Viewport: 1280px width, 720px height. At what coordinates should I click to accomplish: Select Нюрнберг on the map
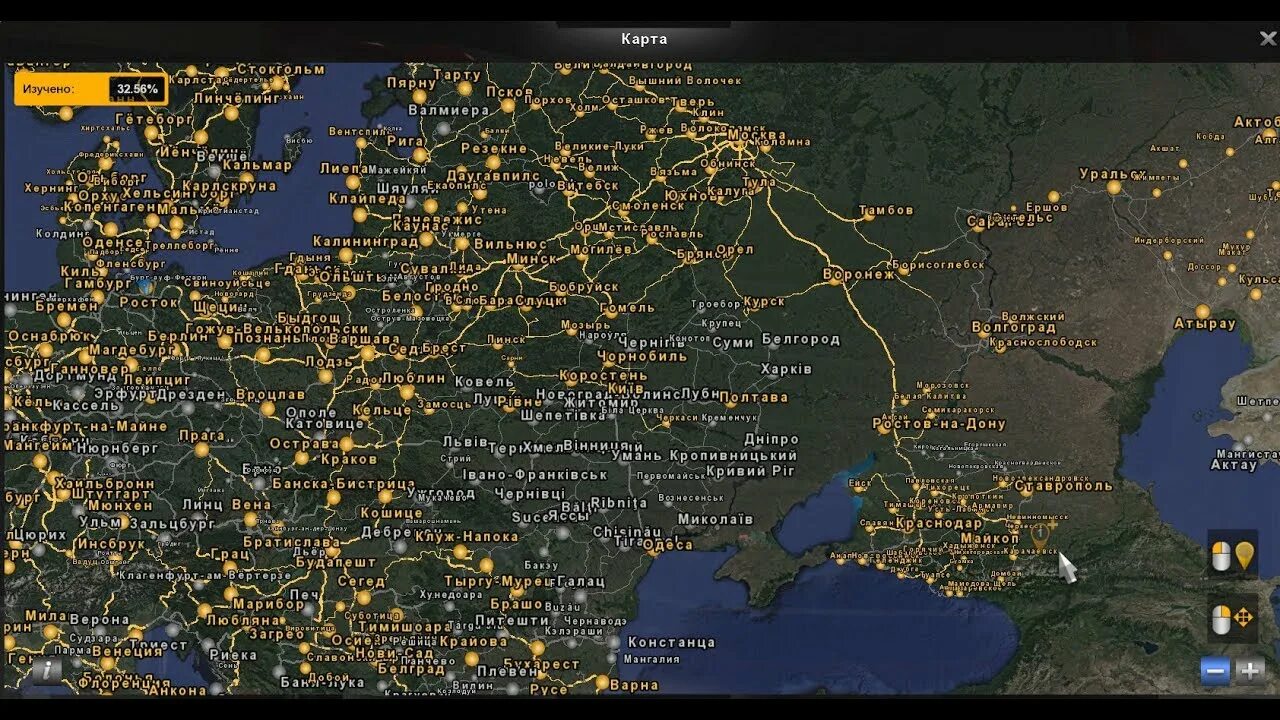120,449
